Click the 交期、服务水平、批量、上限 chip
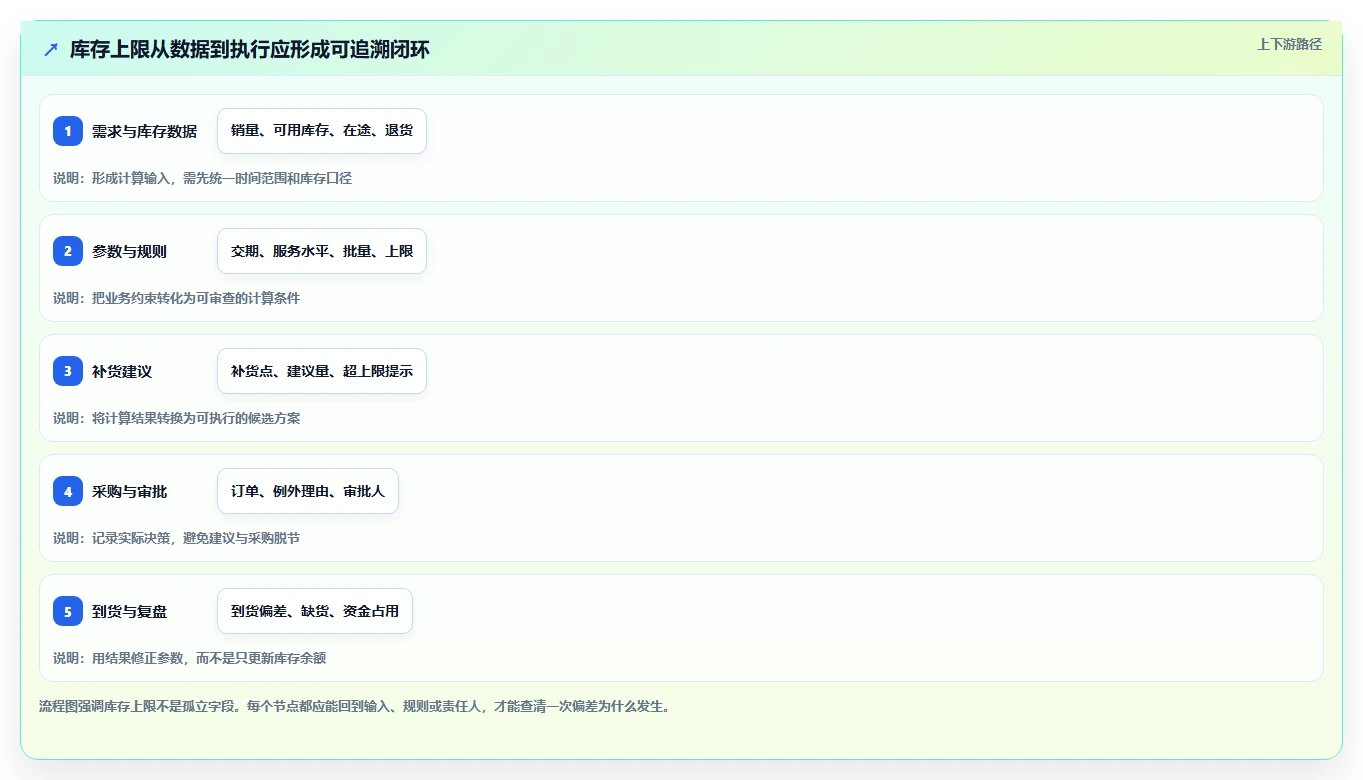 (x=322, y=251)
